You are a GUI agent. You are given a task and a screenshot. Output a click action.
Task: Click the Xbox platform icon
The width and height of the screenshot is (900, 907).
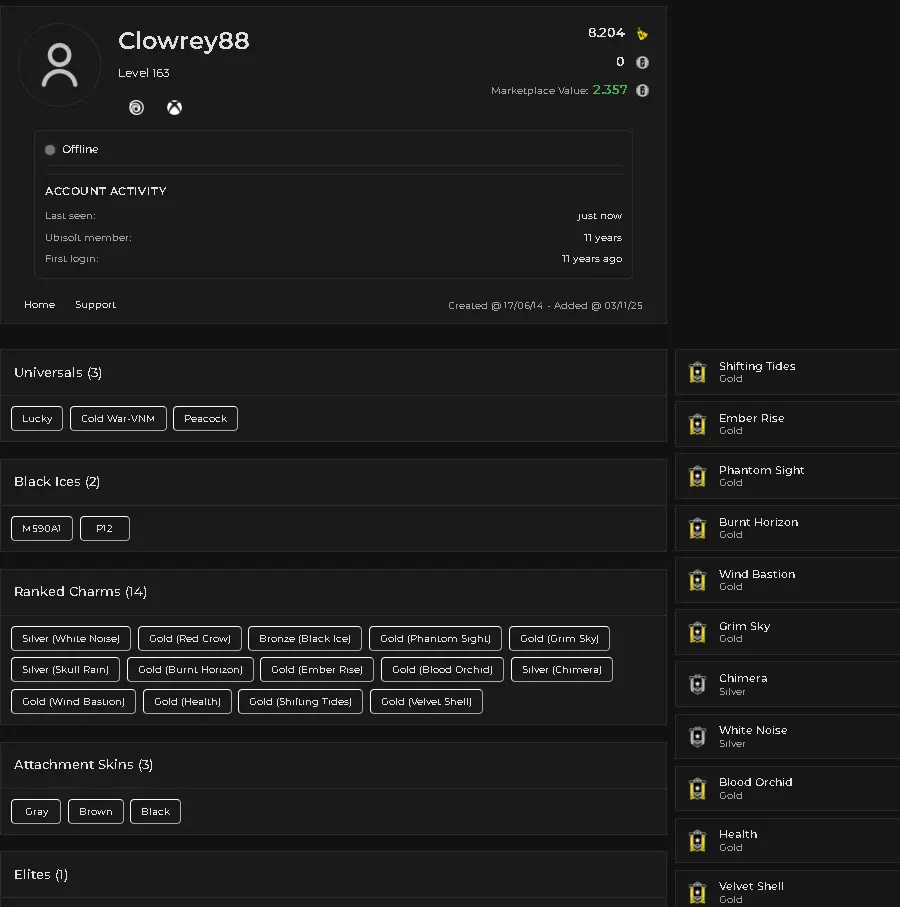174,108
